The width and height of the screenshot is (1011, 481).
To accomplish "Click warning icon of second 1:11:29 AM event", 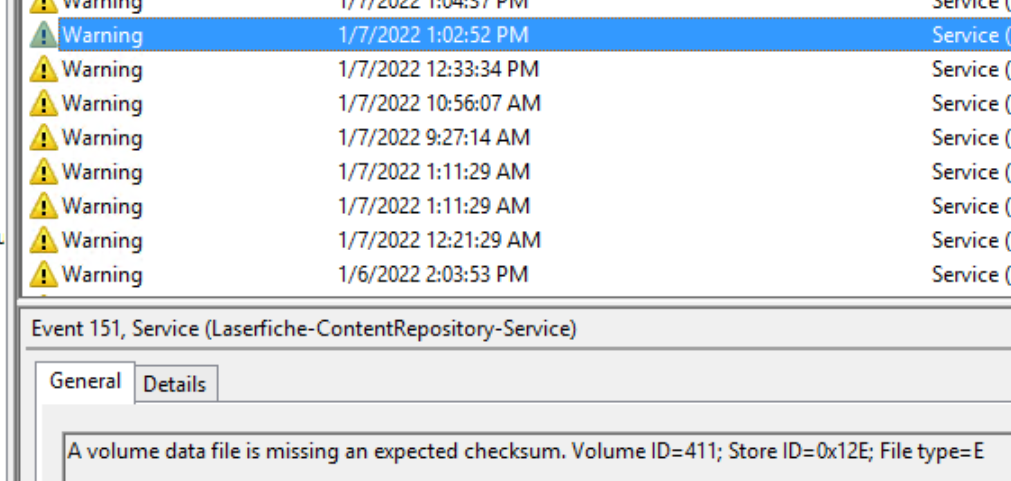I will coord(43,206).
